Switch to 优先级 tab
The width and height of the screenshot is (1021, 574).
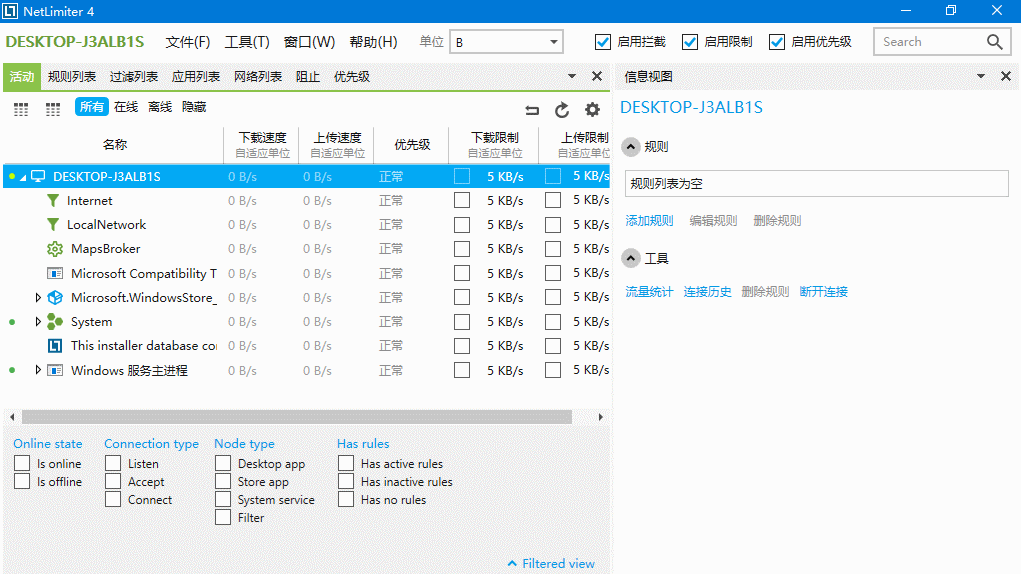(352, 77)
